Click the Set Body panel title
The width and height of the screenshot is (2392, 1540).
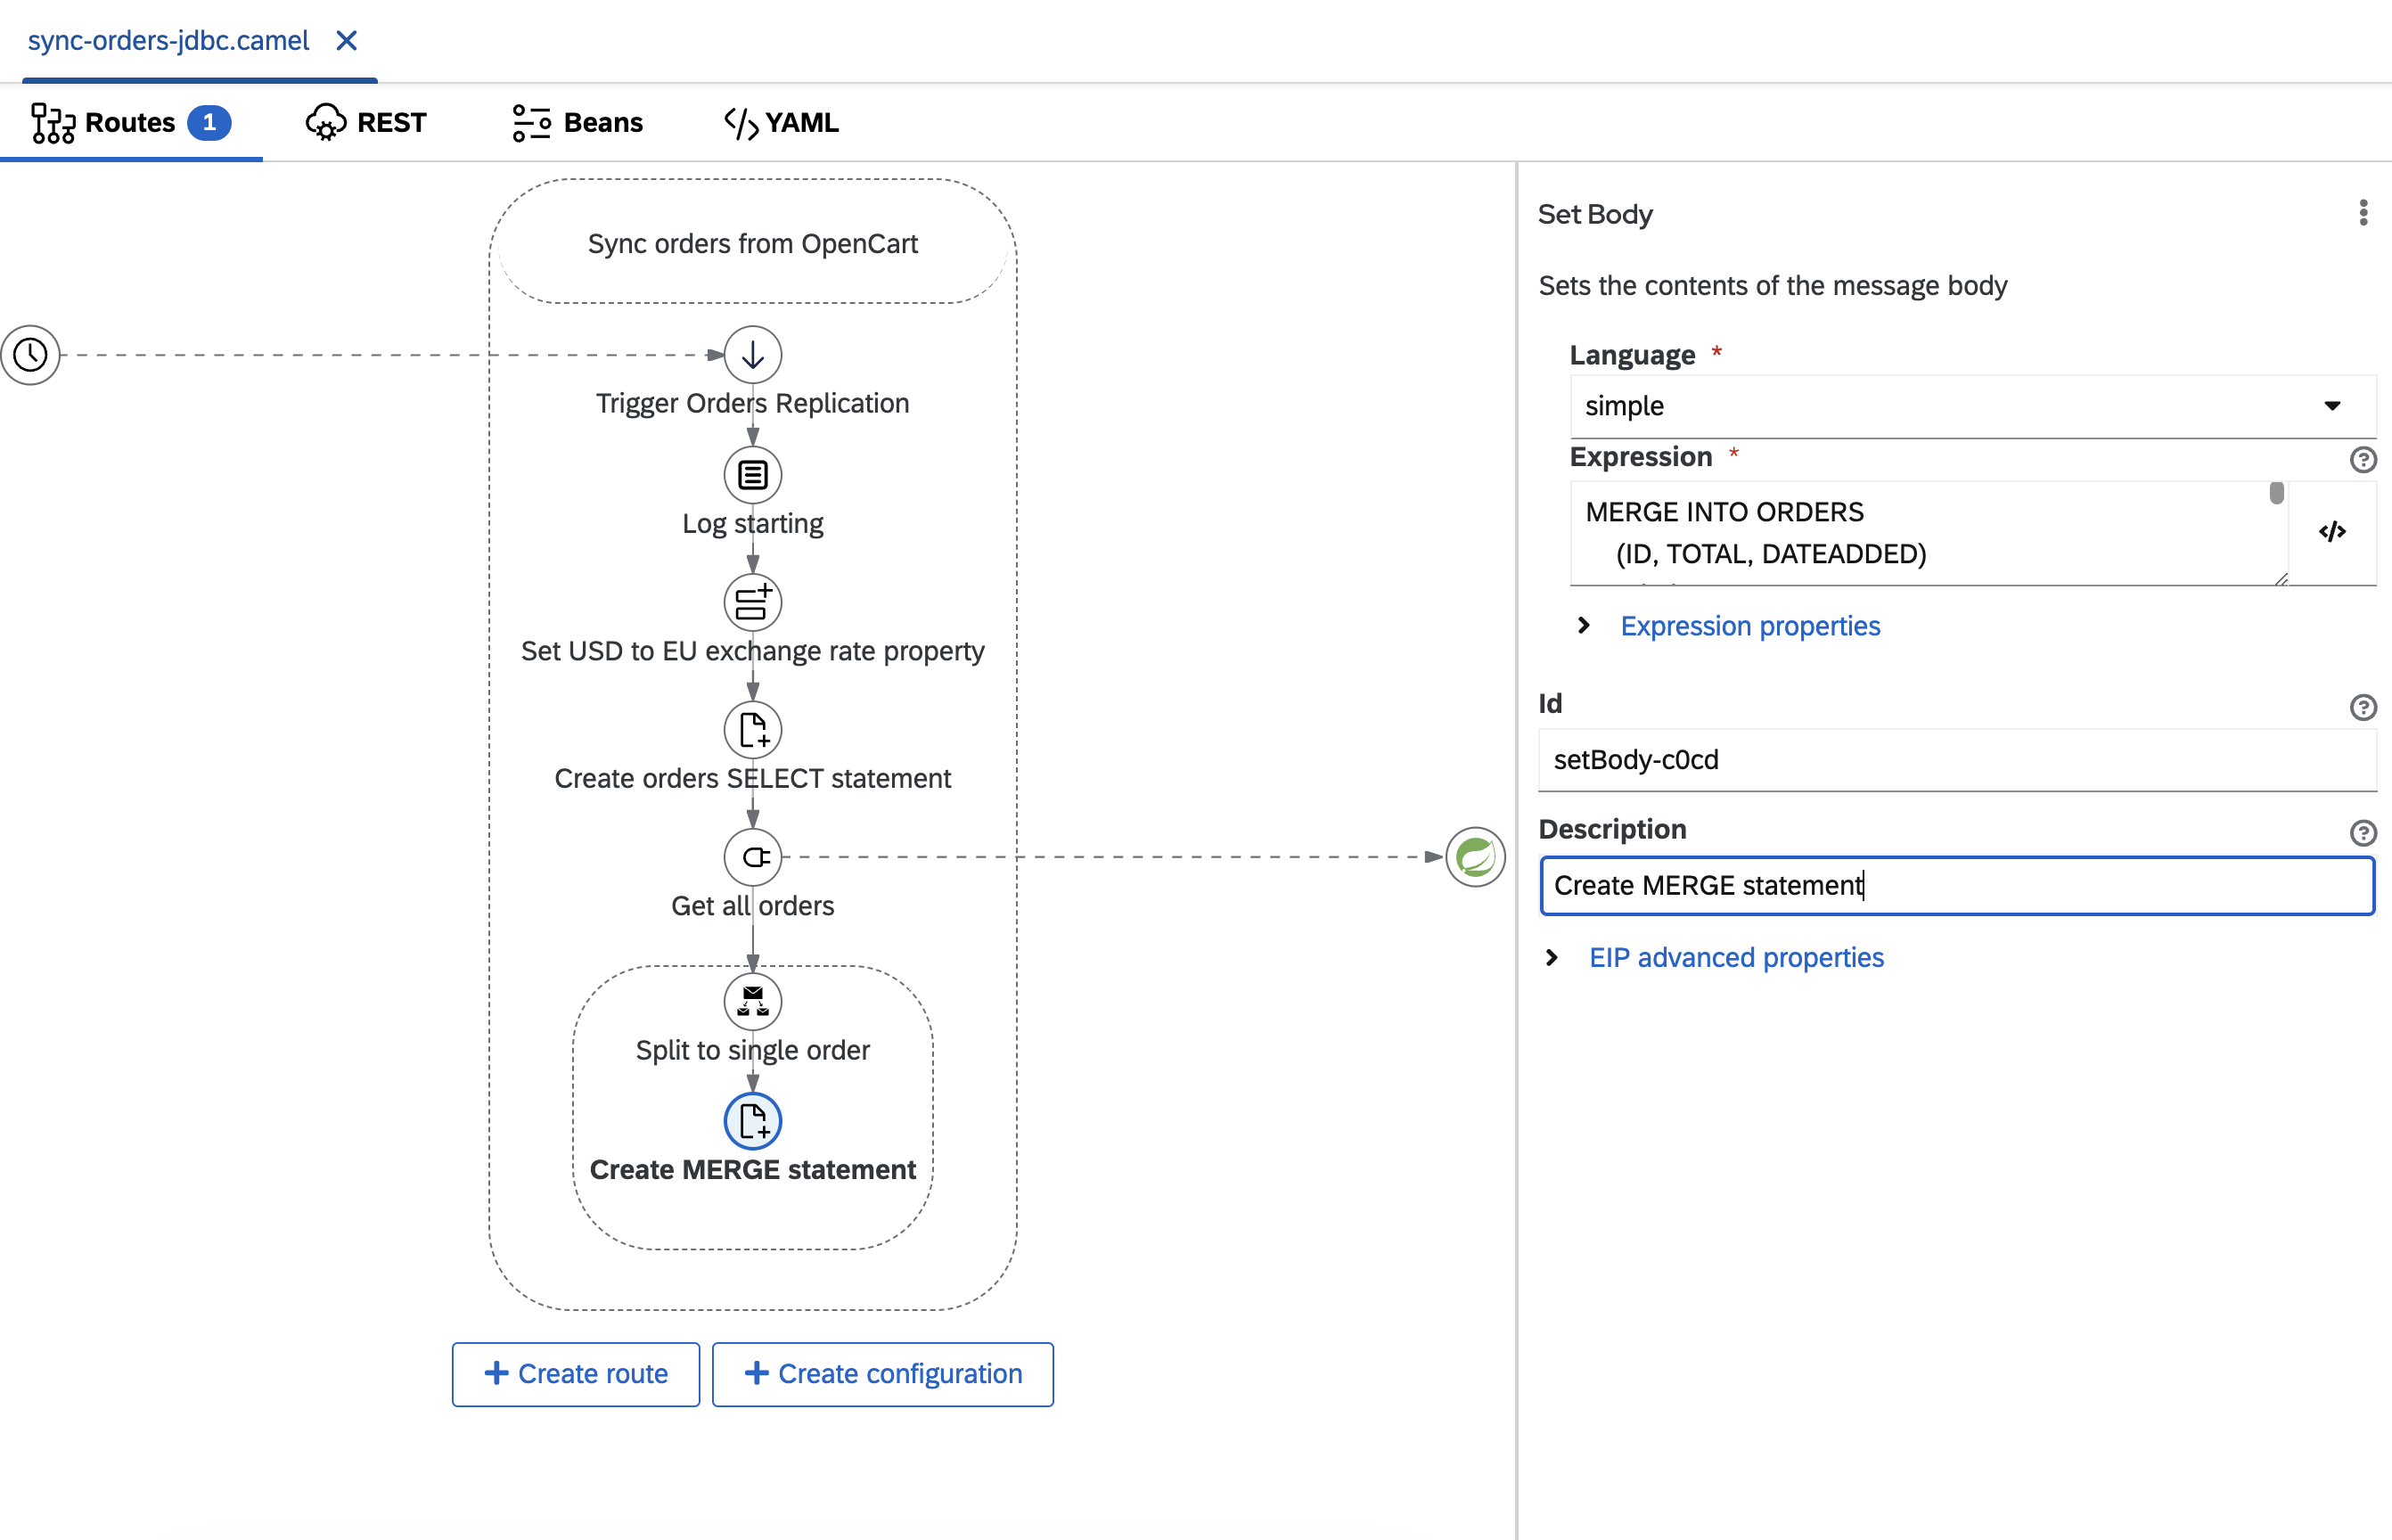click(x=1595, y=214)
